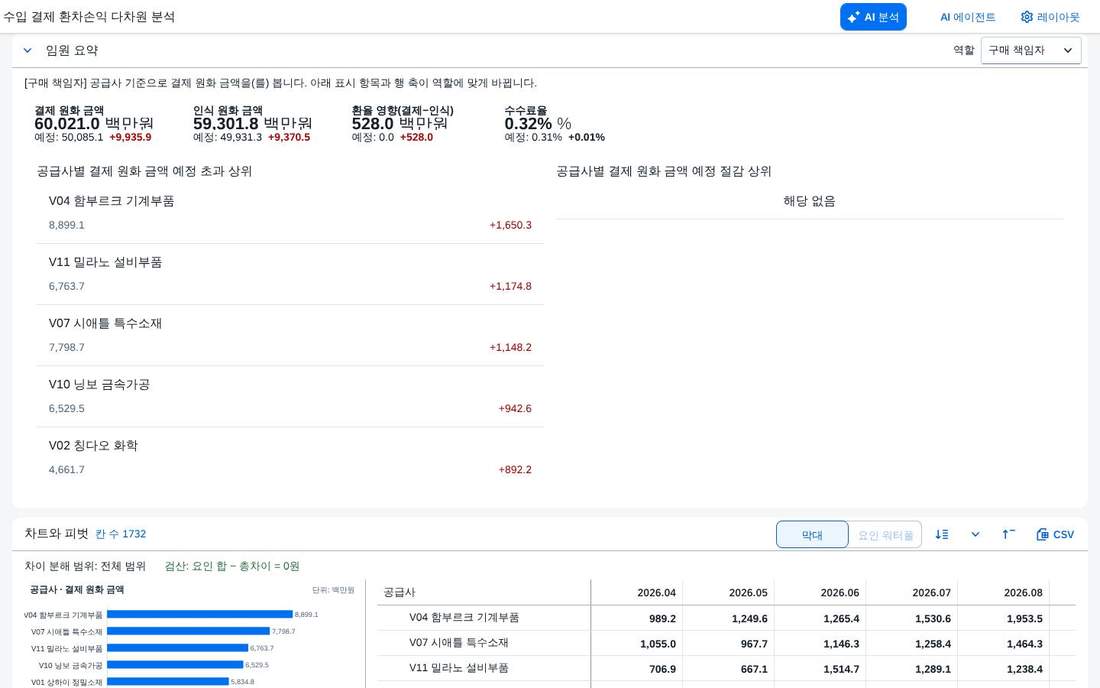Screen dimensions: 1100x688
Task: Open the 레이아웃 gear settings
Action: pos(1050,17)
